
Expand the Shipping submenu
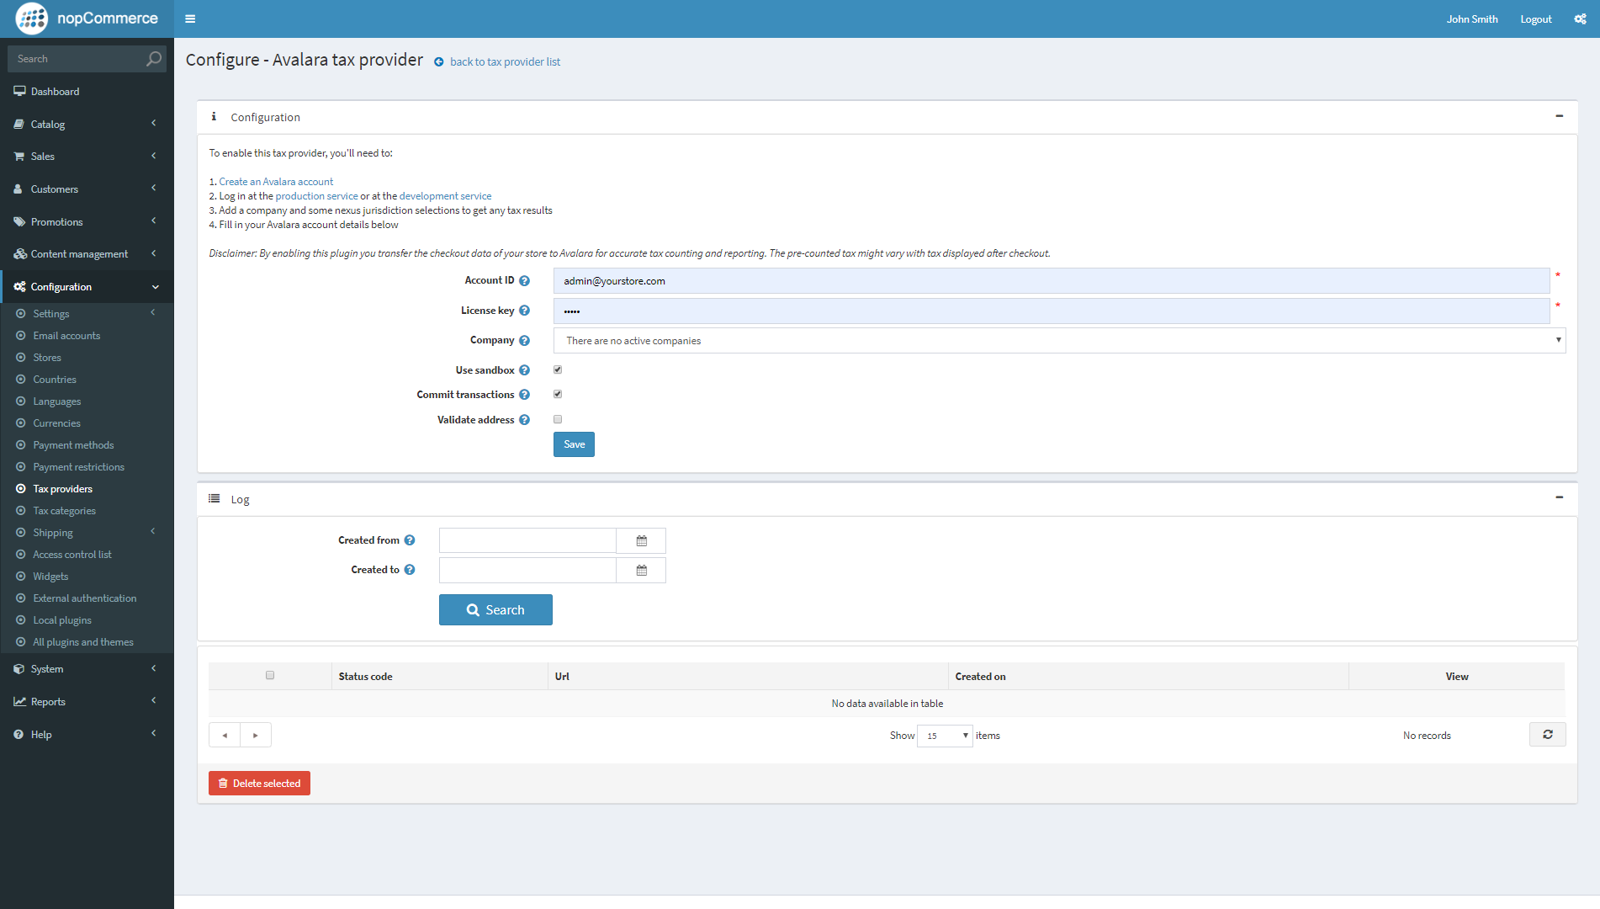(87, 533)
